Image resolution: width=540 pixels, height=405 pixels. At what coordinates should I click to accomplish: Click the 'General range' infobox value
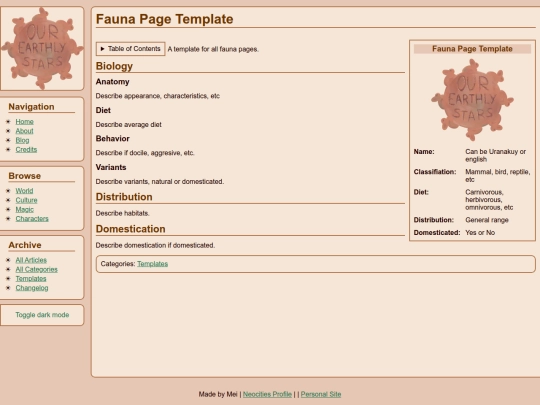pos(487,220)
